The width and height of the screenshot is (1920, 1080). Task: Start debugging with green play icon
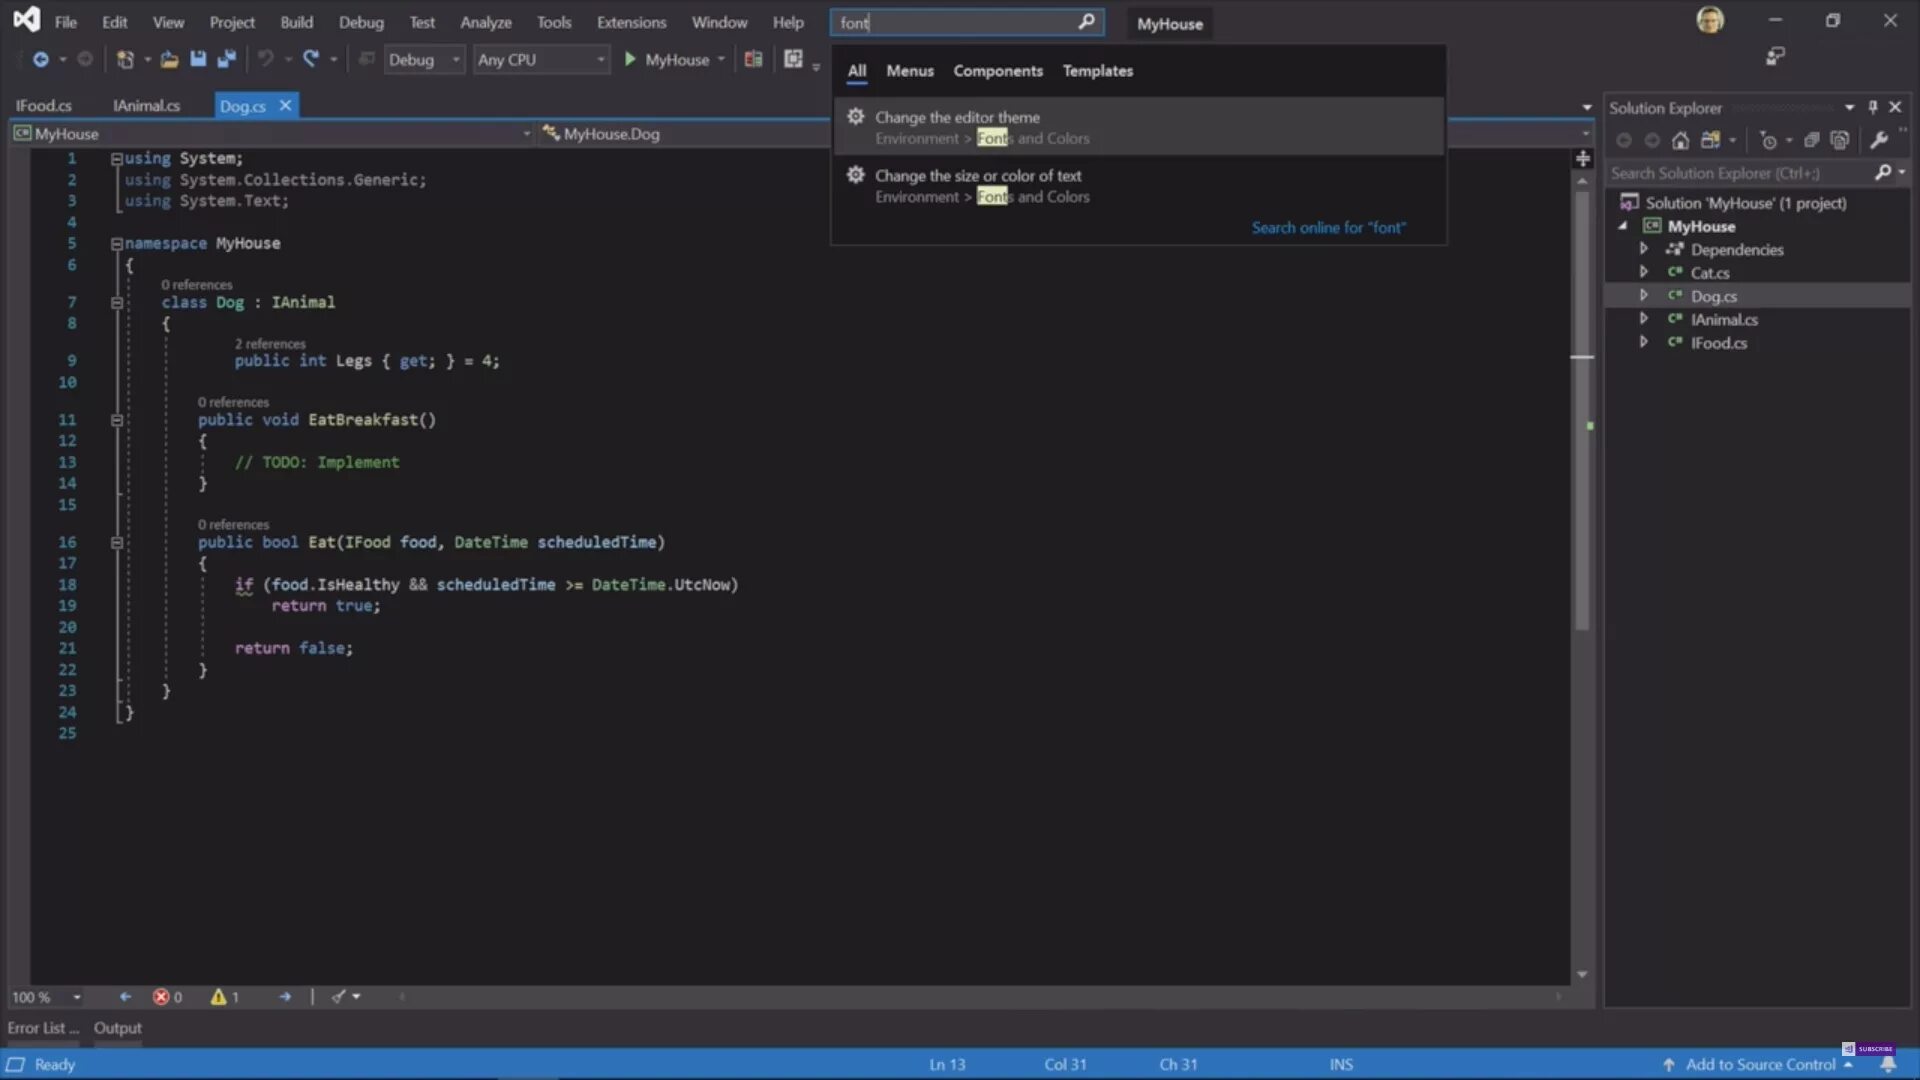click(x=630, y=59)
